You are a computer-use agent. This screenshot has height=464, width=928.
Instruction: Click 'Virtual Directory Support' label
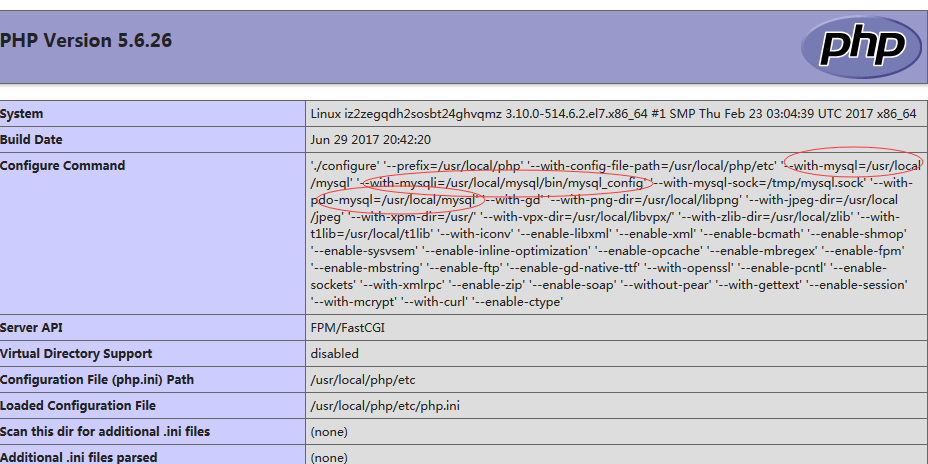pos(76,354)
